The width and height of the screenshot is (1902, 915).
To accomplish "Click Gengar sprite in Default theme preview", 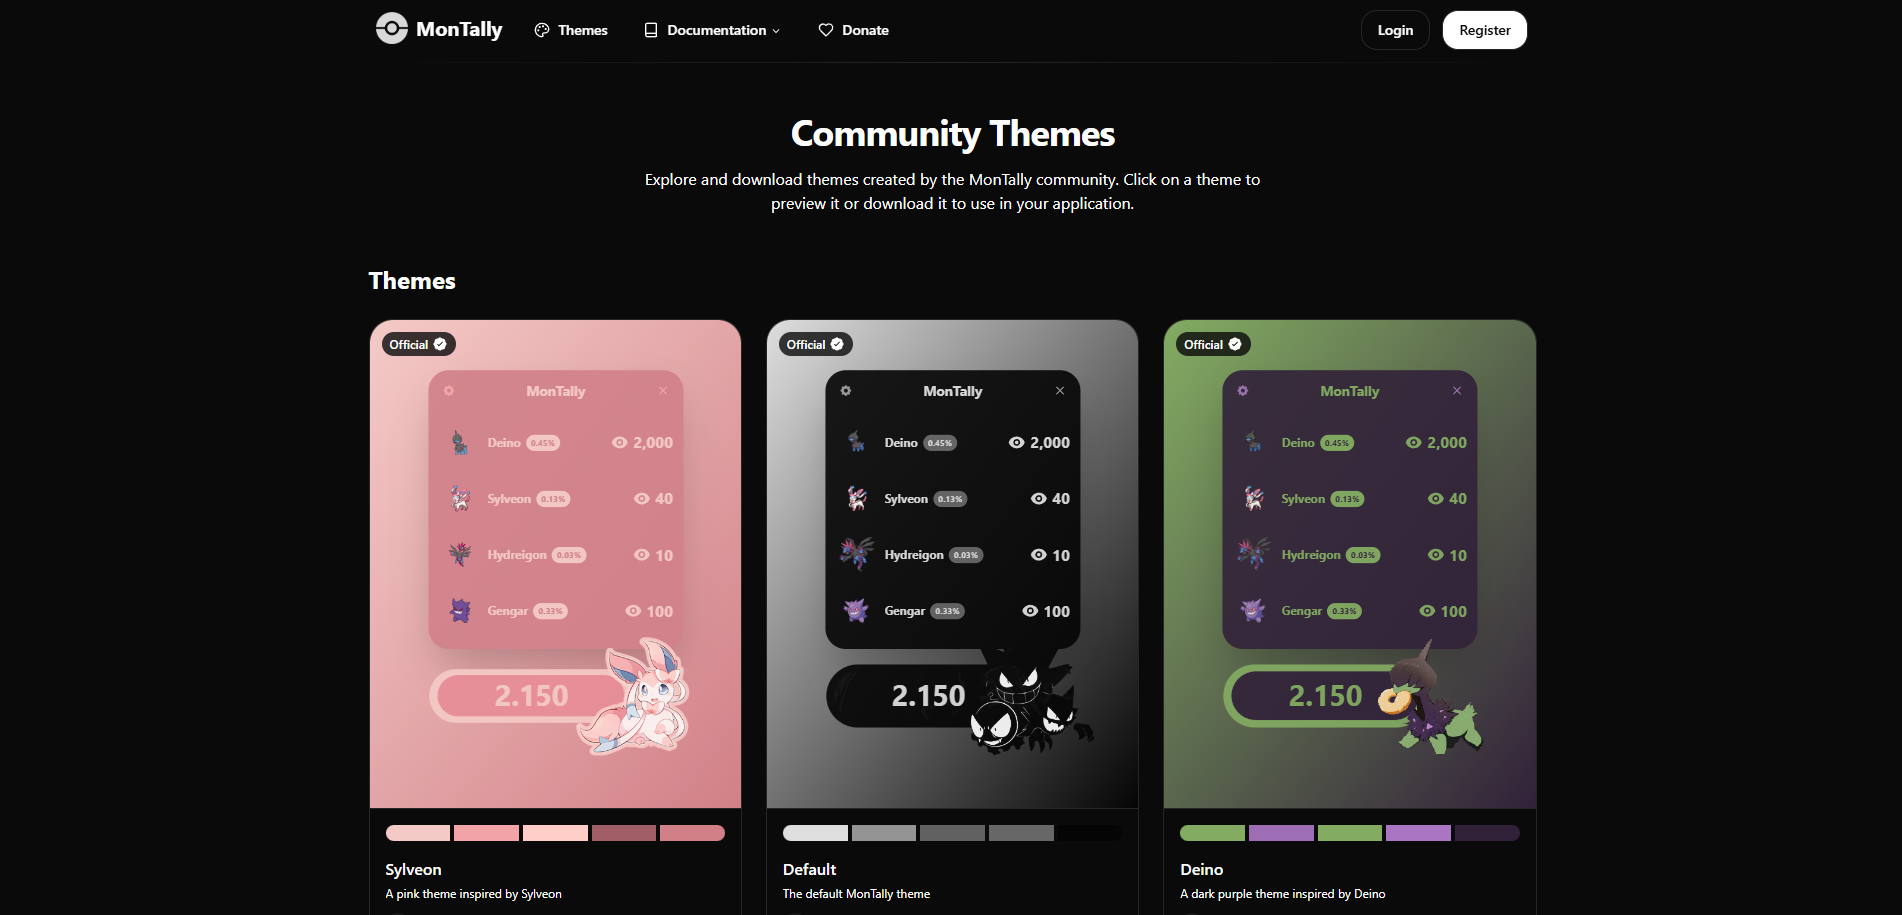I will click(x=856, y=610).
